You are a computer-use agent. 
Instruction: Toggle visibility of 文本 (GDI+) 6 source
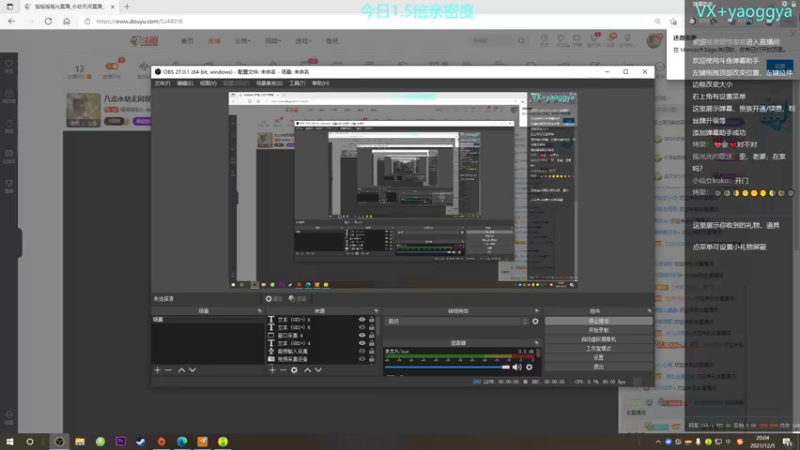click(362, 319)
